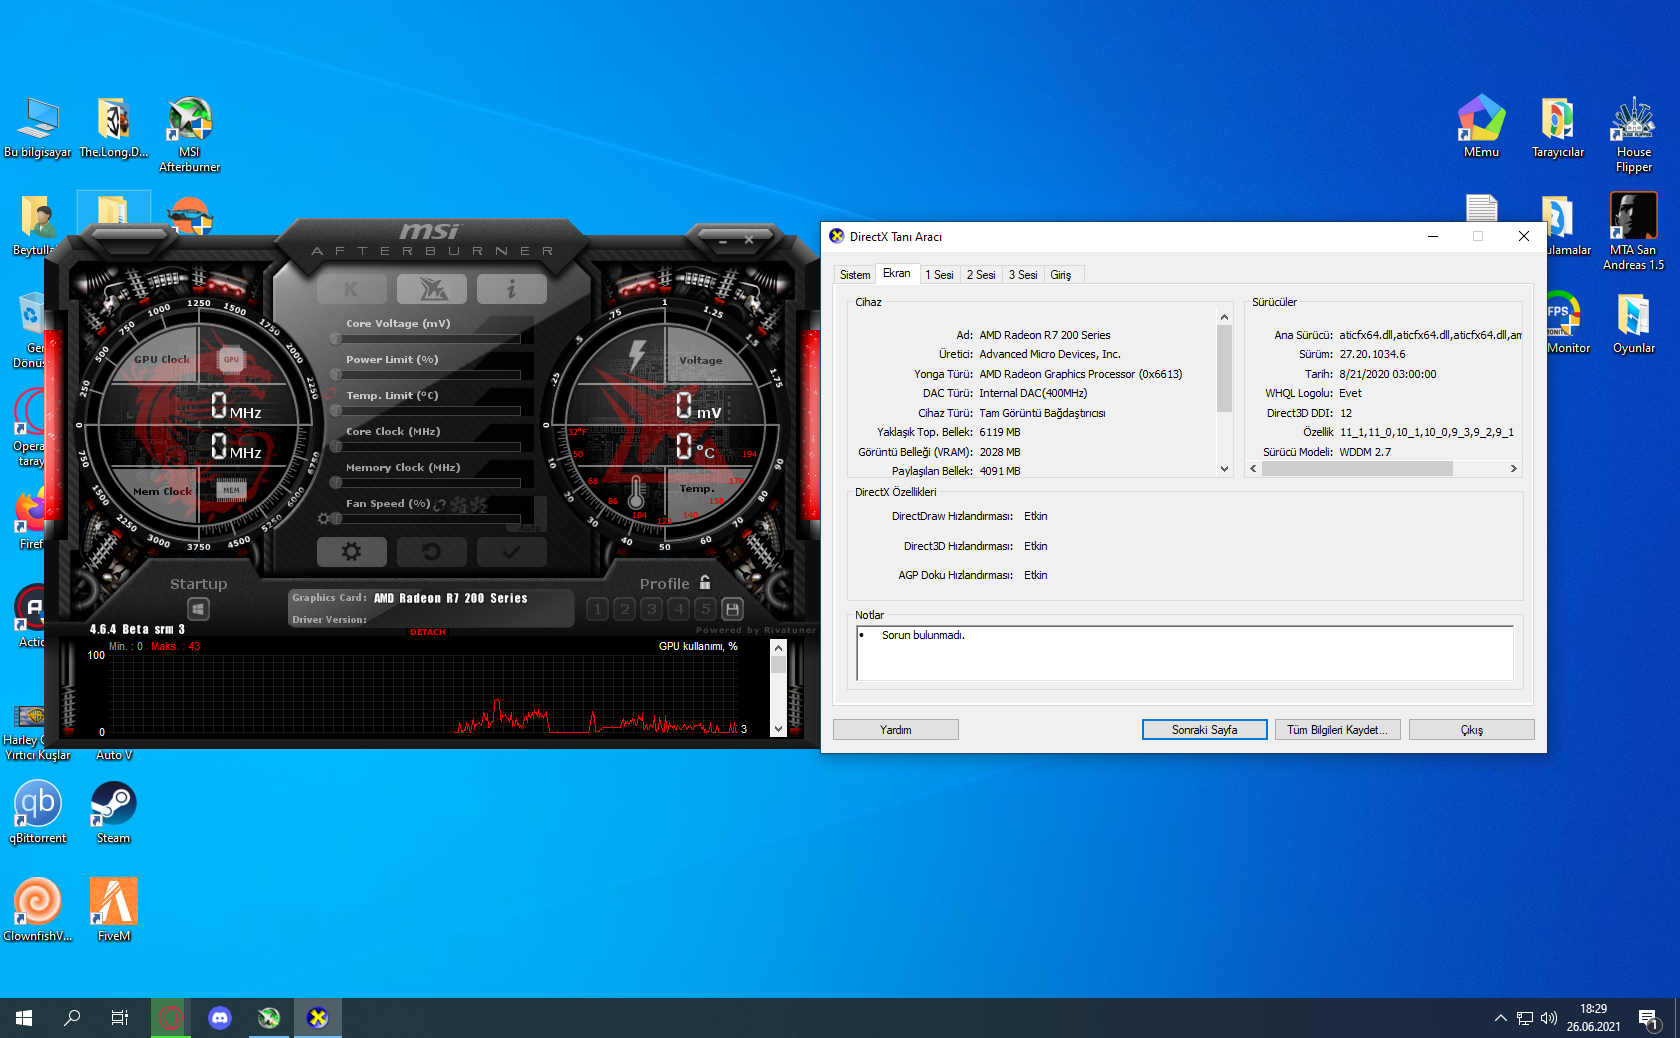Image resolution: width=1680 pixels, height=1038 pixels.
Task: Open Discord from the taskbar
Action: pos(220,1018)
